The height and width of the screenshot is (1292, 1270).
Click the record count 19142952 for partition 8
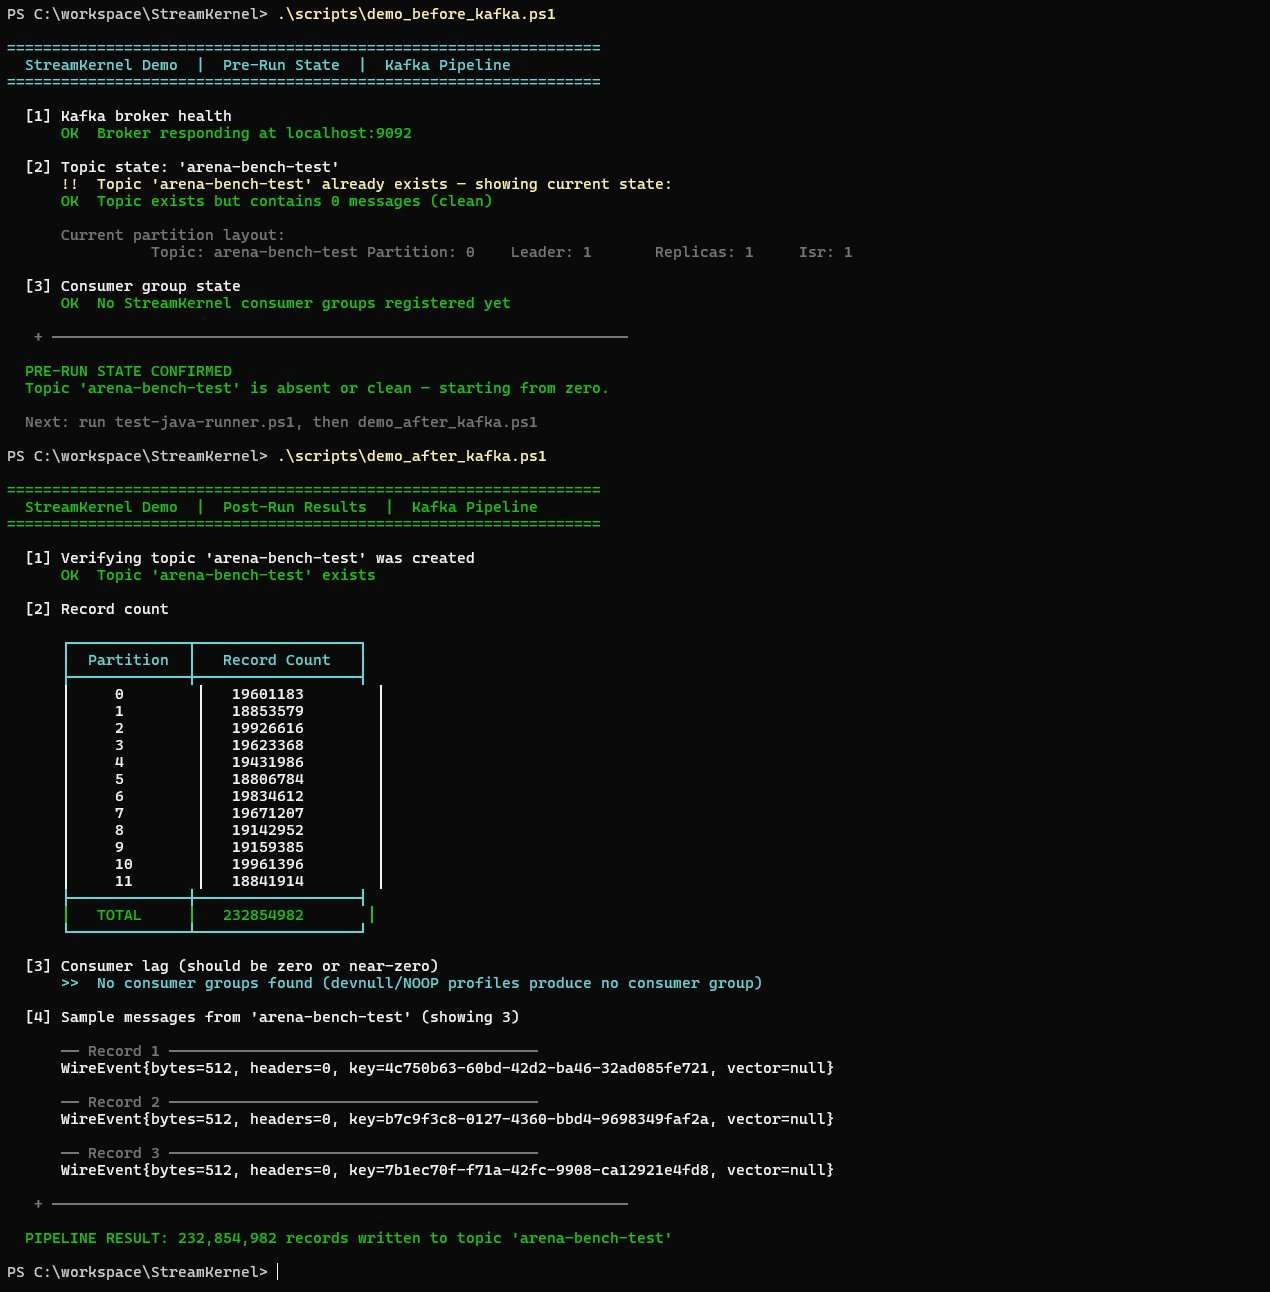tap(268, 830)
